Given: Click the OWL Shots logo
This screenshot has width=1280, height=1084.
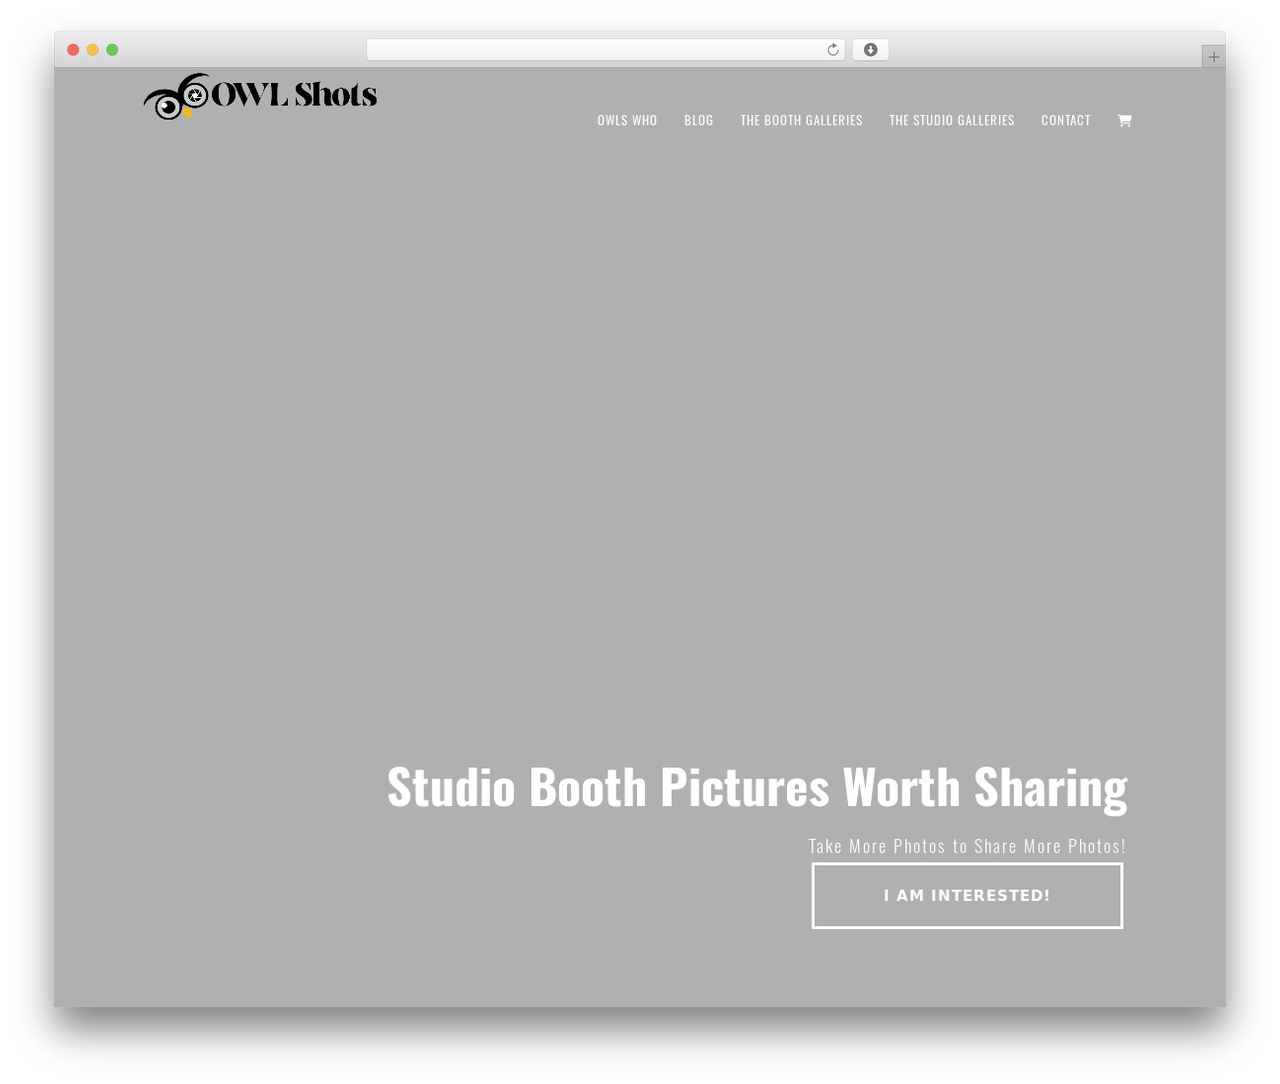Looking at the screenshot, I should 260,96.
